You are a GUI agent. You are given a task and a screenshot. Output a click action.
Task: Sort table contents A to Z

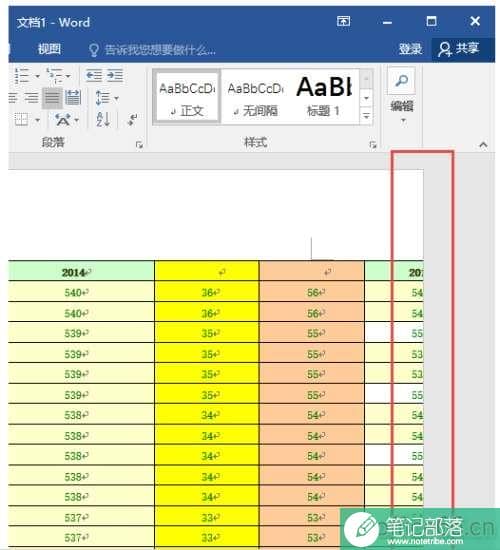[x=103, y=120]
